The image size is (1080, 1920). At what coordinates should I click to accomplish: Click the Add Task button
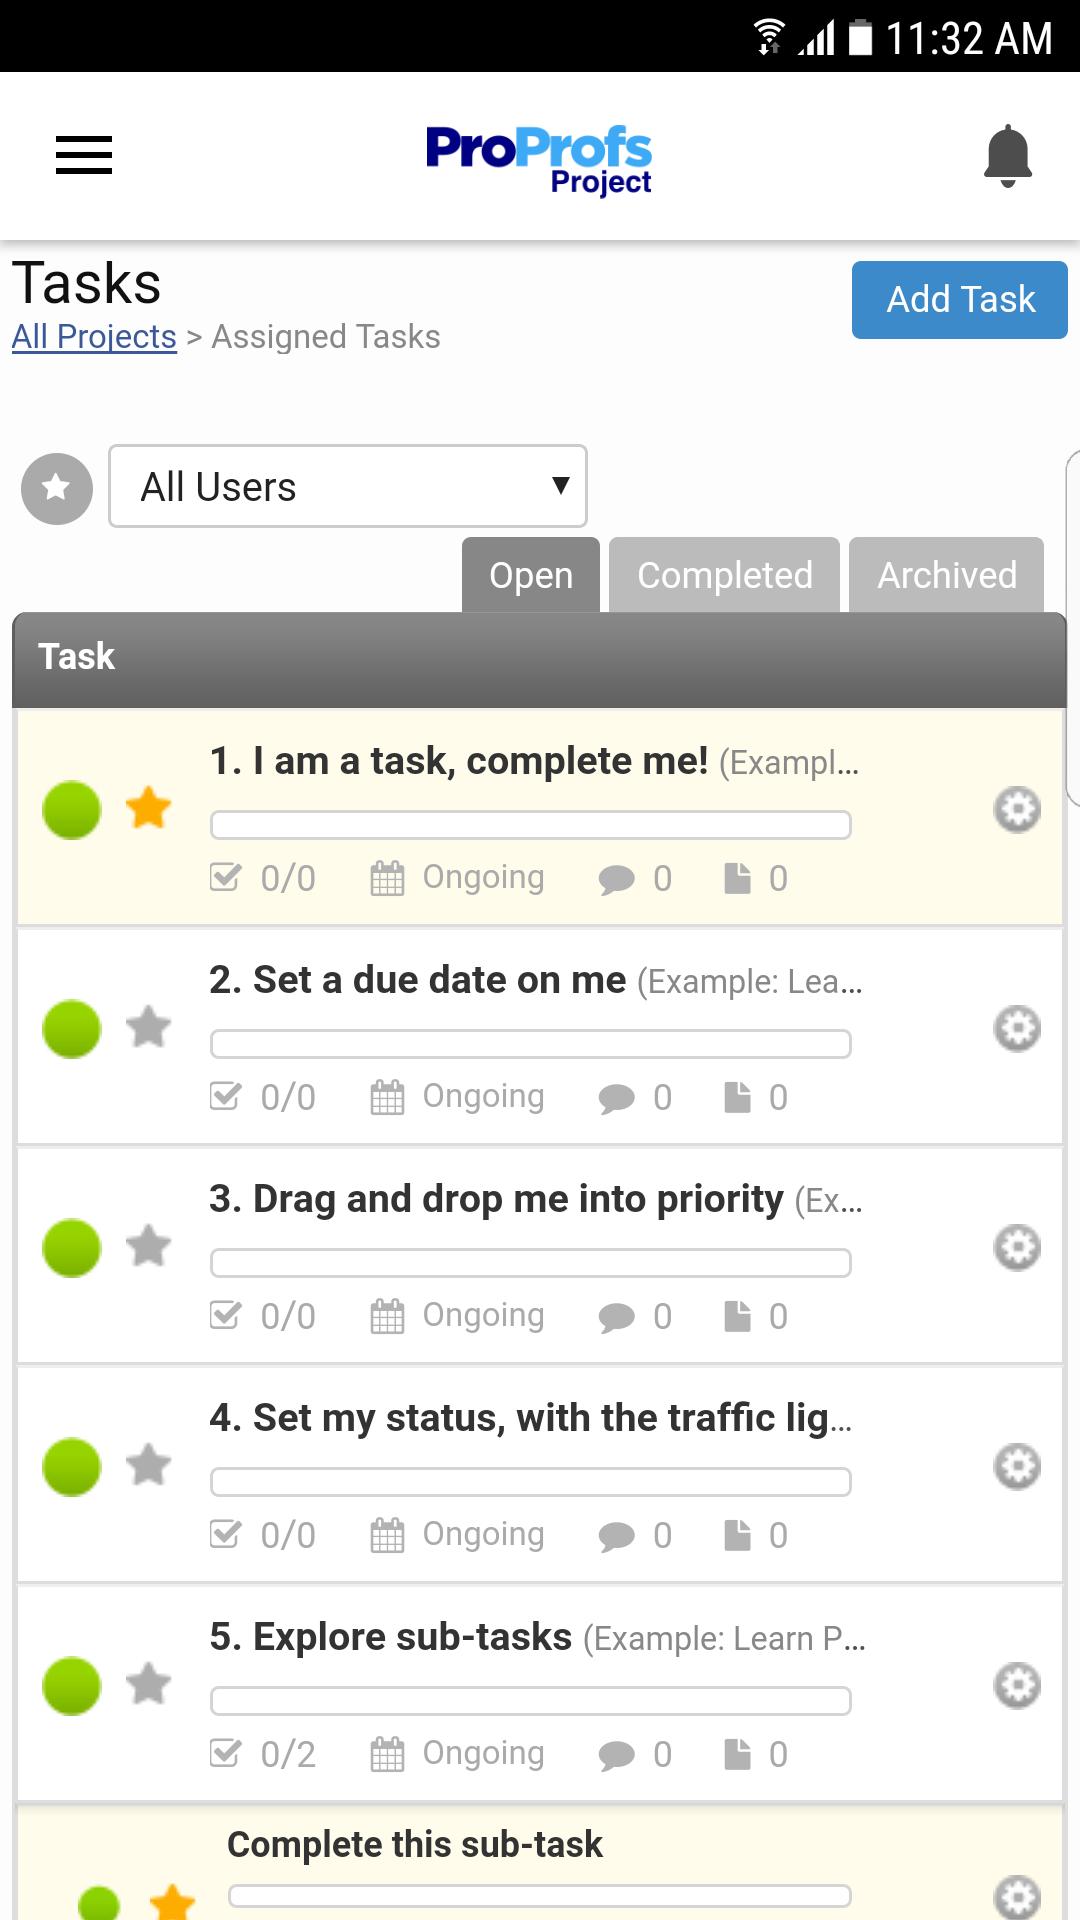tap(960, 300)
